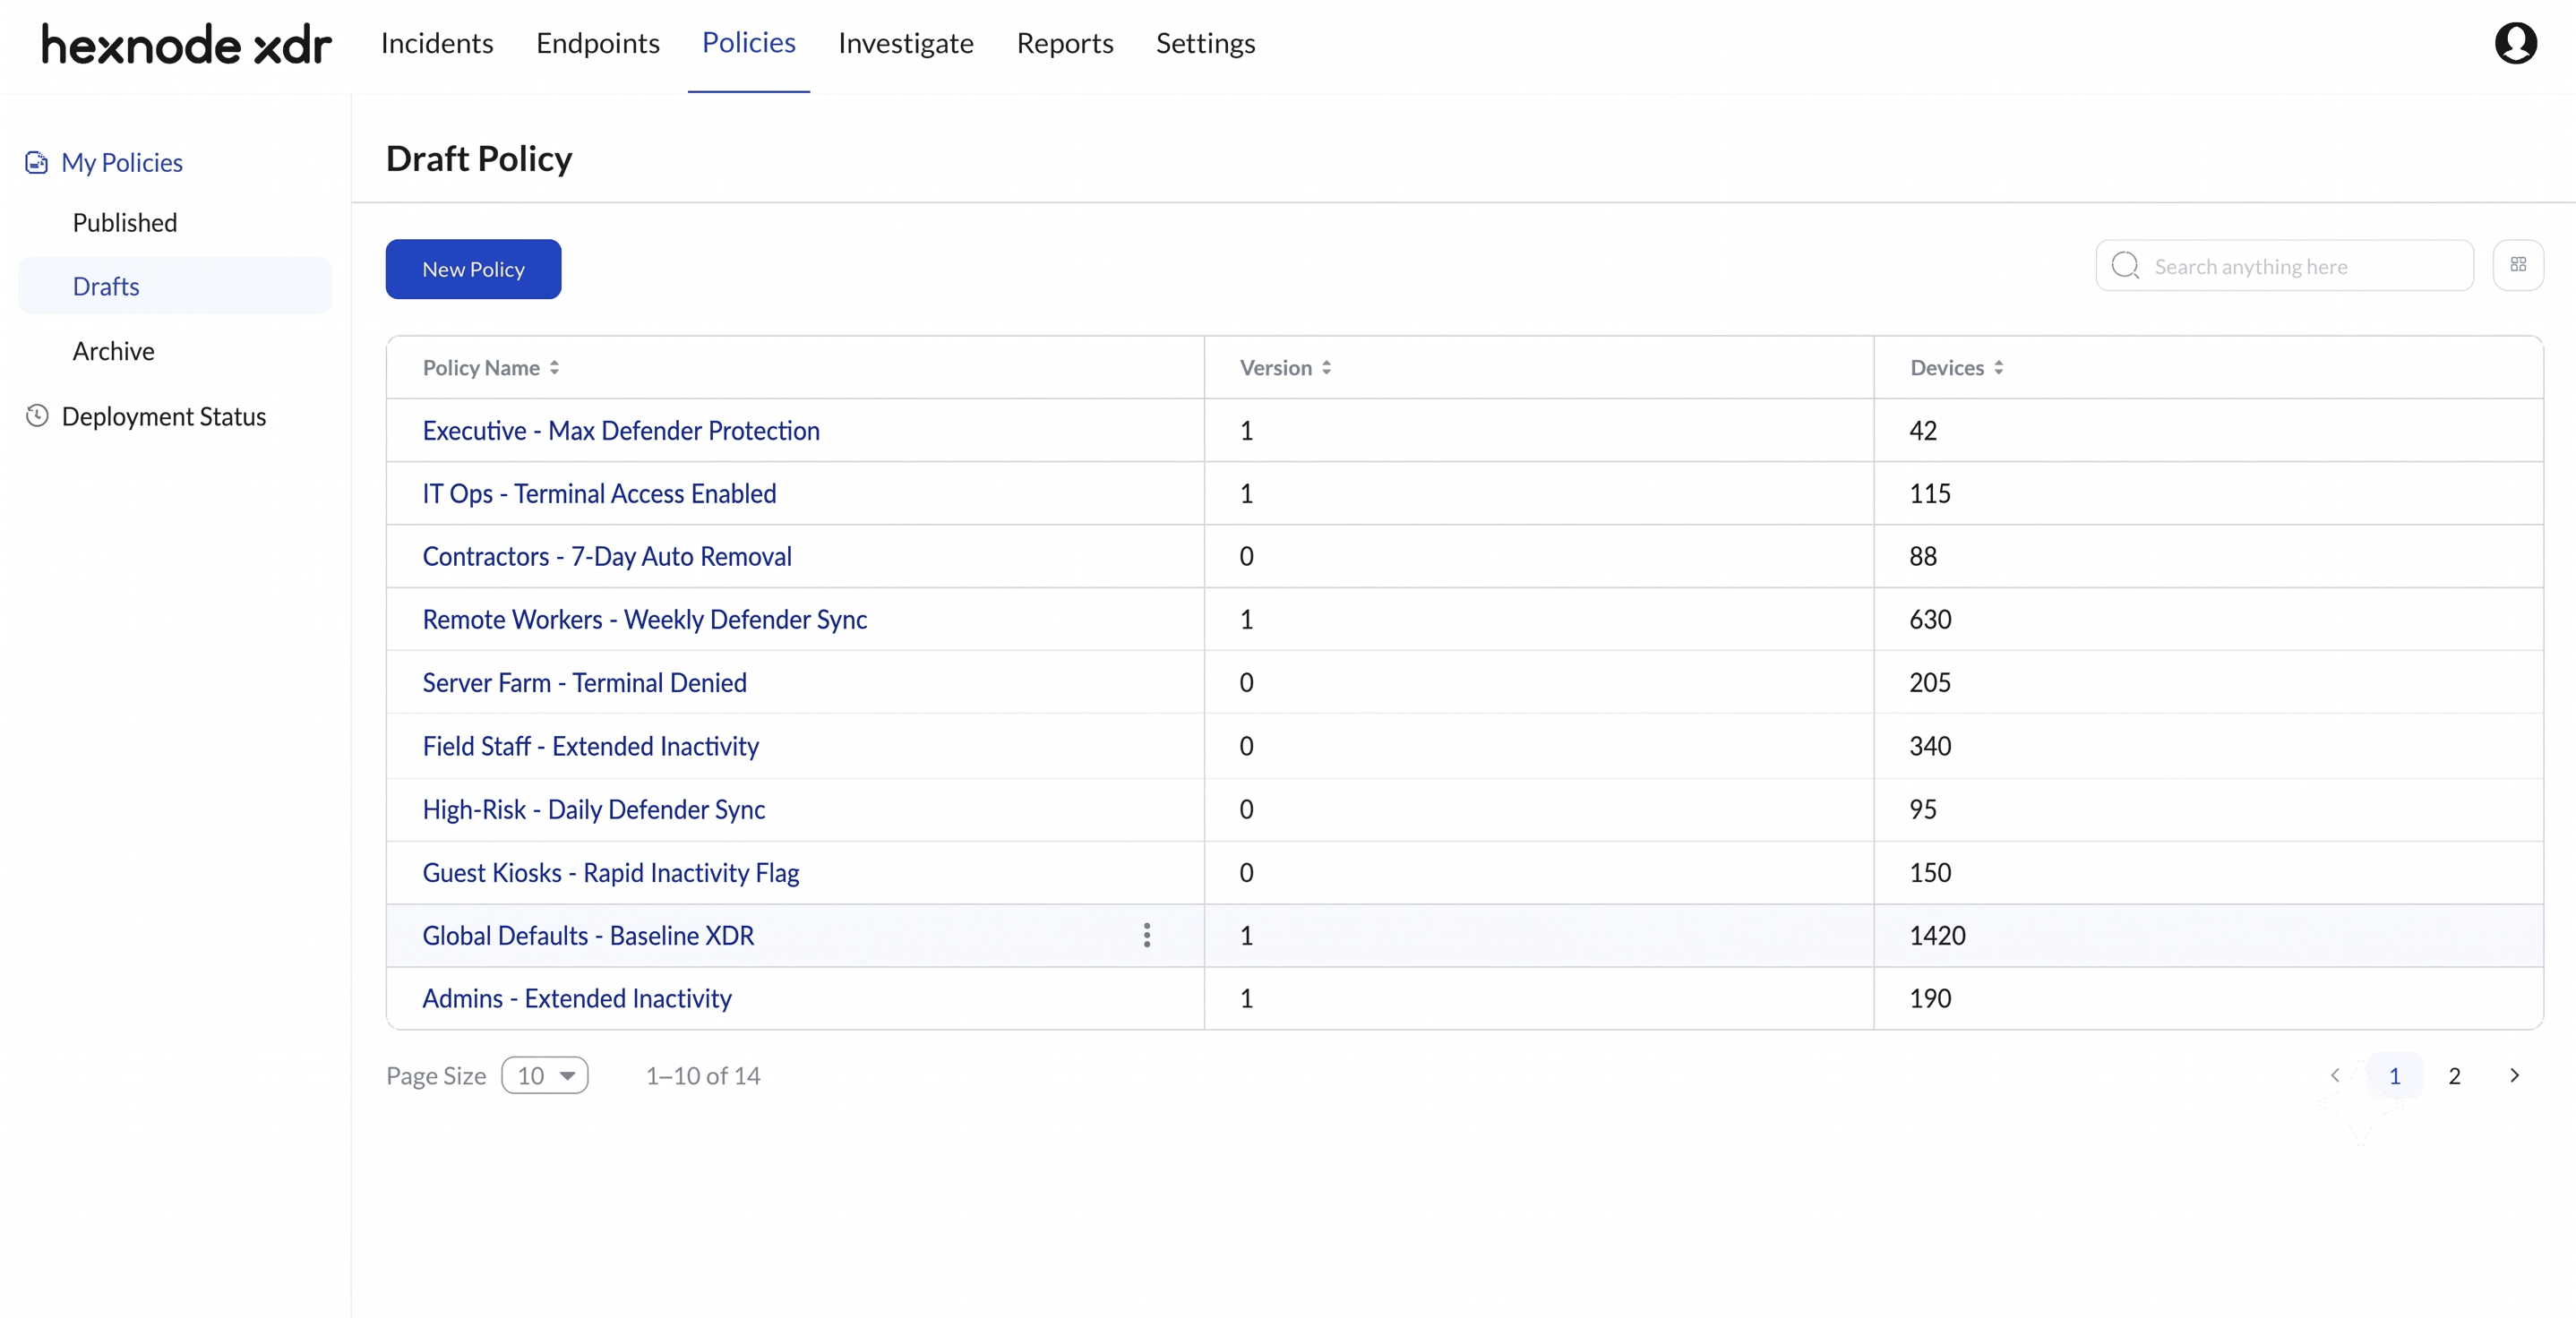Go to previous page arrow
The width and height of the screenshot is (2576, 1318).
2335,1075
